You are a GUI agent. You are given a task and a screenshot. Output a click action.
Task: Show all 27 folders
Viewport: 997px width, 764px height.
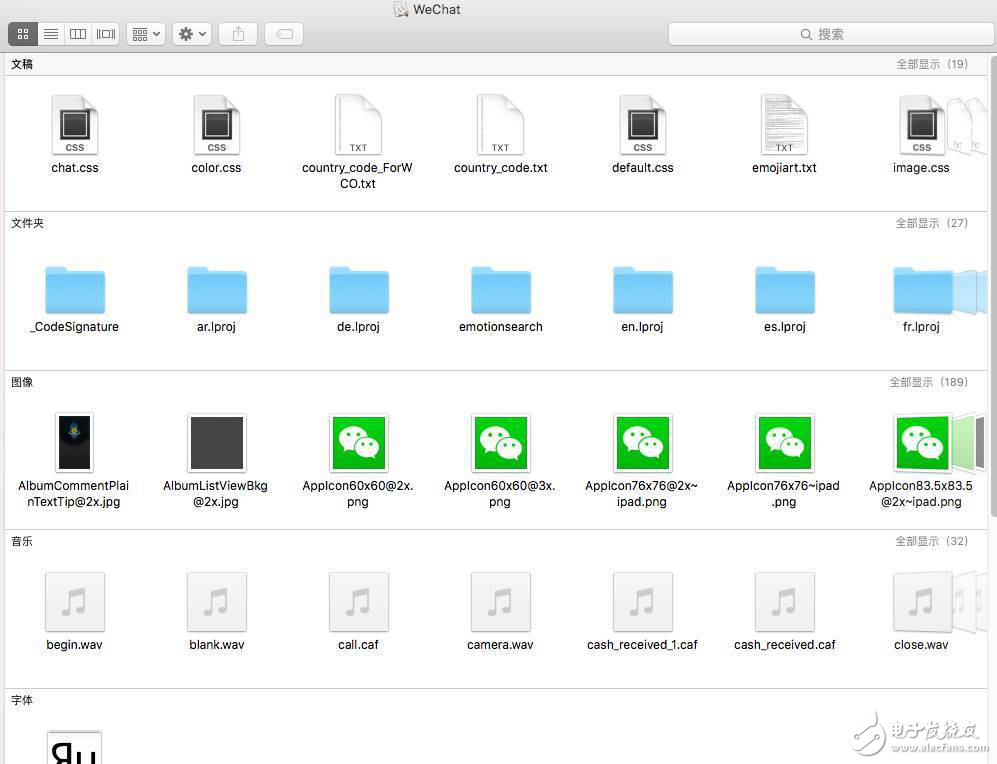tap(931, 223)
